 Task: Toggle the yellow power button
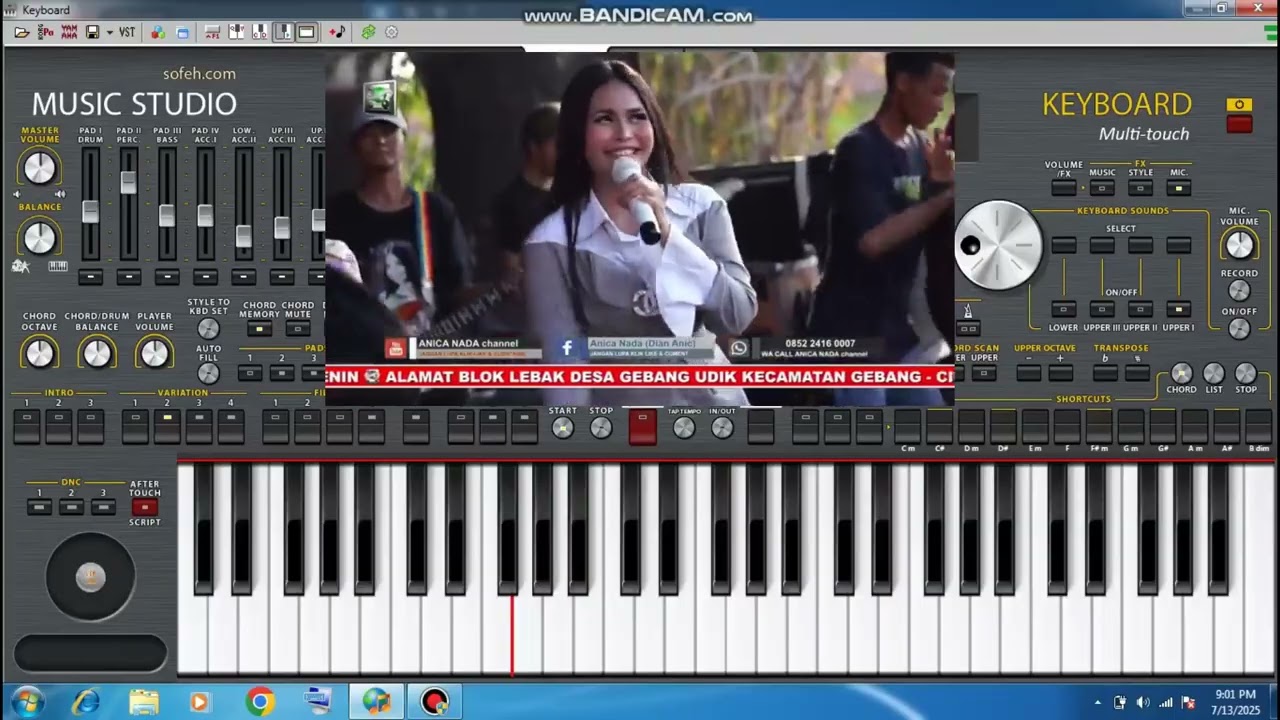pos(1239,105)
